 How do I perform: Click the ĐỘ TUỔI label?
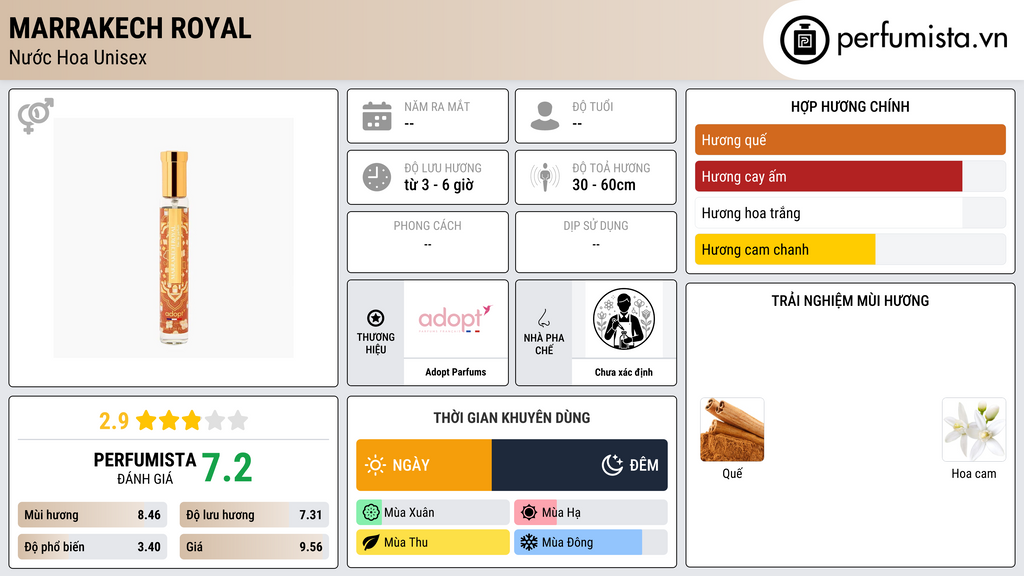593,106
